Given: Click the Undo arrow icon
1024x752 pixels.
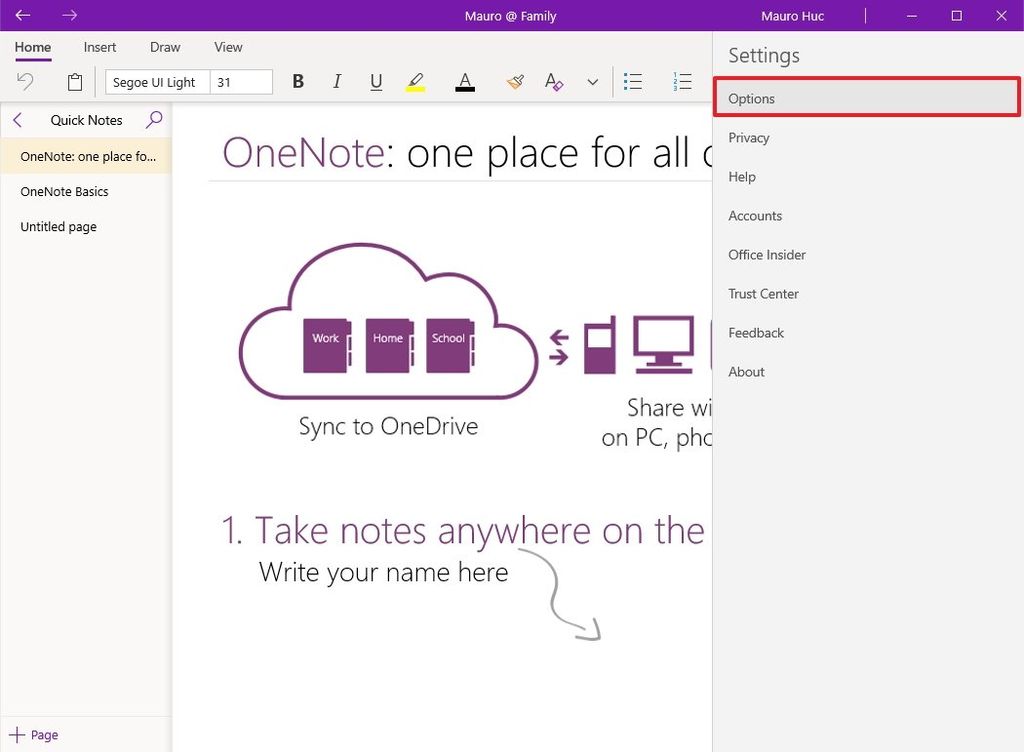Looking at the screenshot, I should pyautogui.click(x=25, y=82).
